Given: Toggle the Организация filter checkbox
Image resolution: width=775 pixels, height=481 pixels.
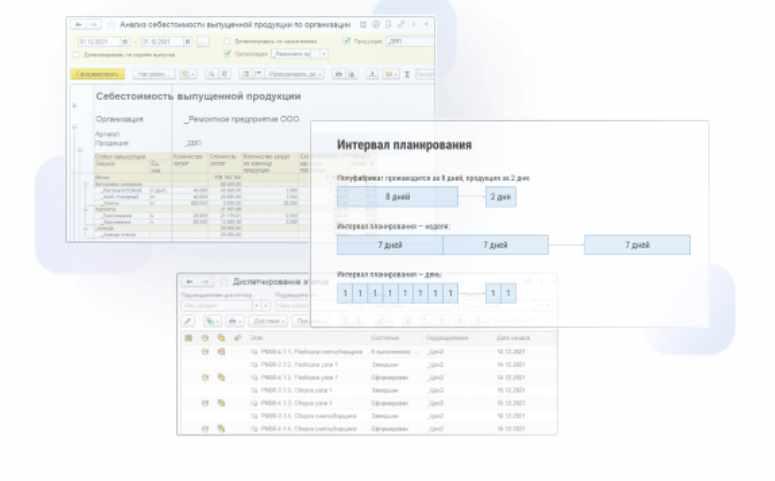Looking at the screenshot, I should pos(228,54).
